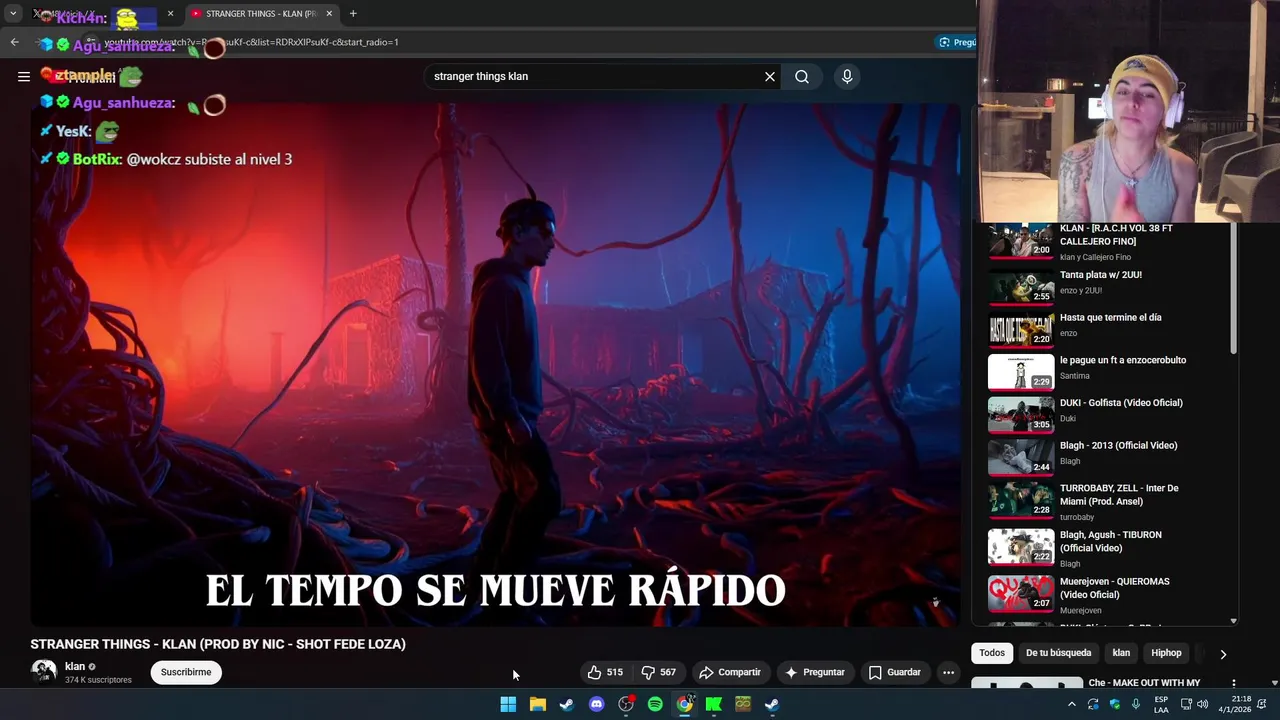Switch to Chrome in the taskbar

pos(684,704)
